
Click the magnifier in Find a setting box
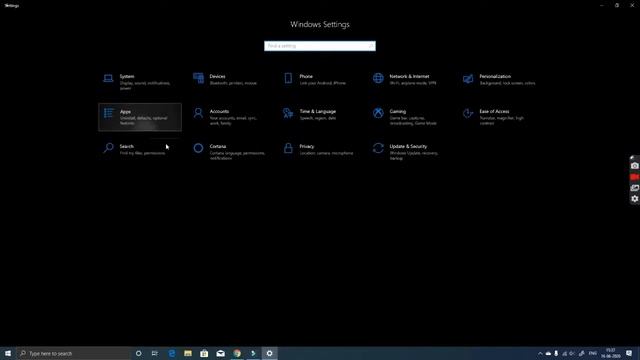pos(370,46)
